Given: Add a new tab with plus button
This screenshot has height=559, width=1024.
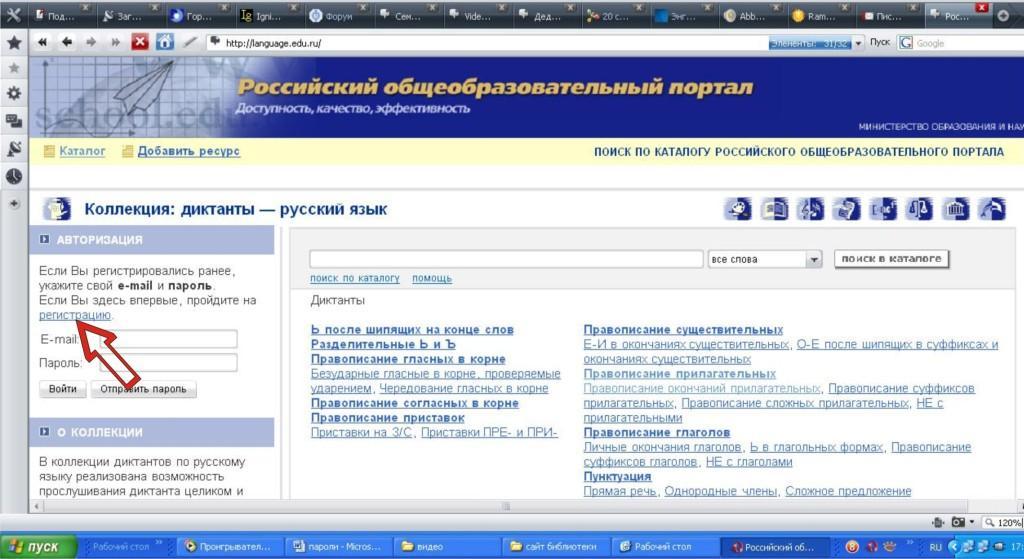Looking at the screenshot, I should [x=1004, y=16].
